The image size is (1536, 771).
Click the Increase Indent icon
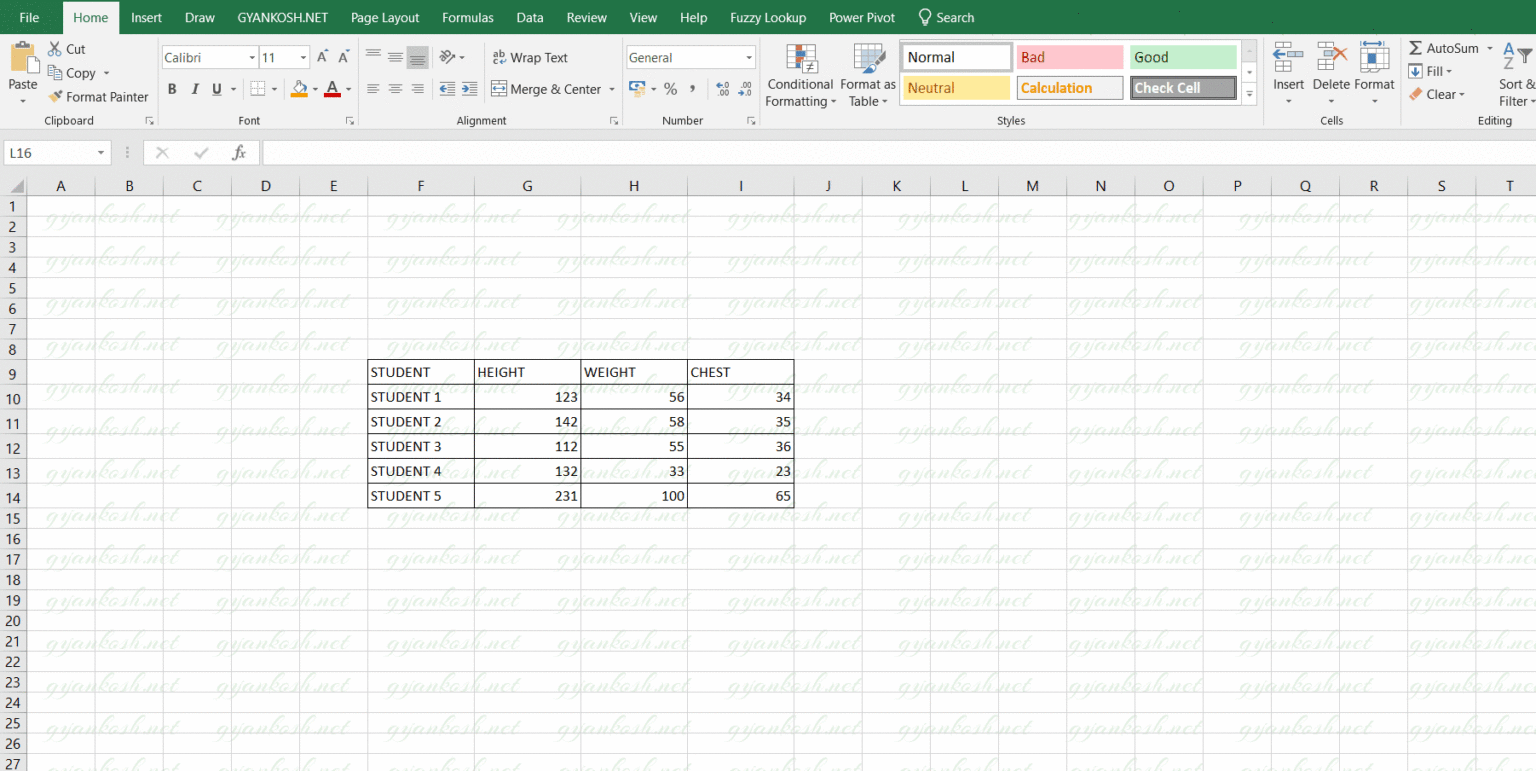point(469,89)
